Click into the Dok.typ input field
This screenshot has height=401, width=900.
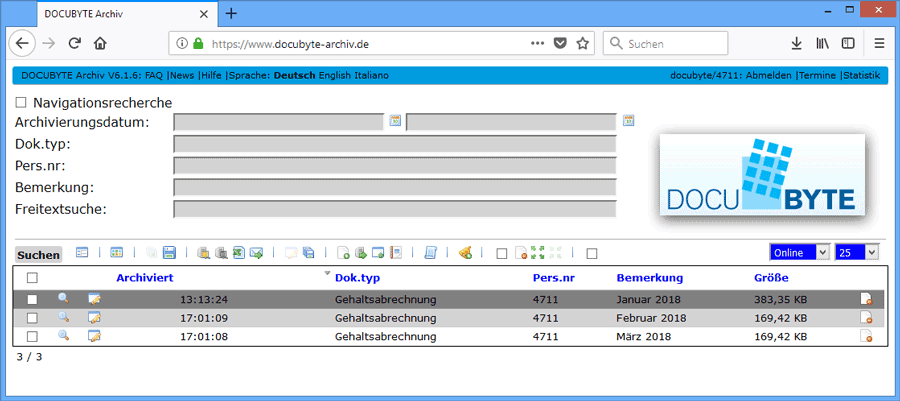395,144
